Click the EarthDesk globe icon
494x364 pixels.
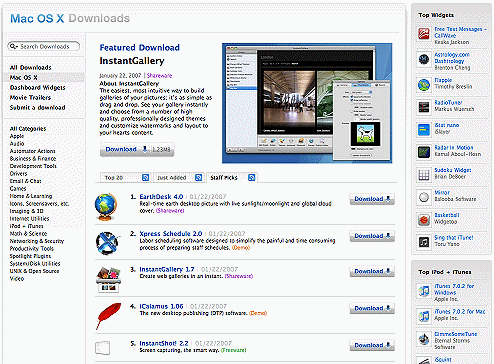[106, 207]
